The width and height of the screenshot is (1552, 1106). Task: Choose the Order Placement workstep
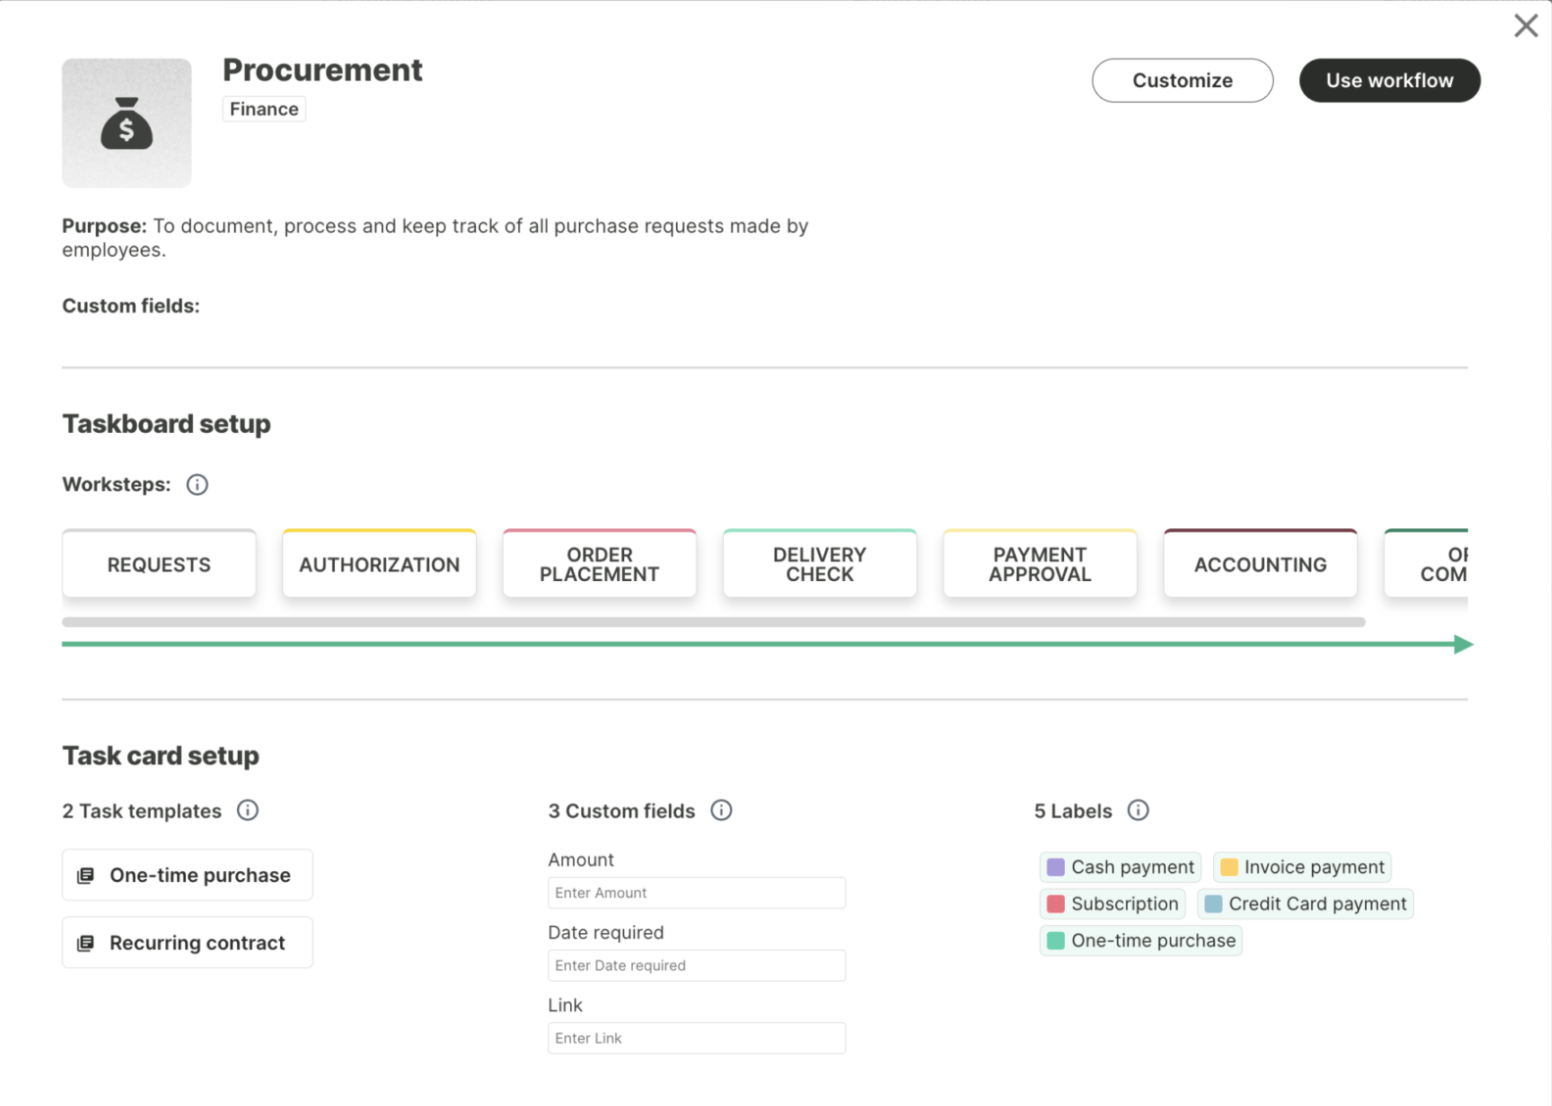click(x=599, y=565)
